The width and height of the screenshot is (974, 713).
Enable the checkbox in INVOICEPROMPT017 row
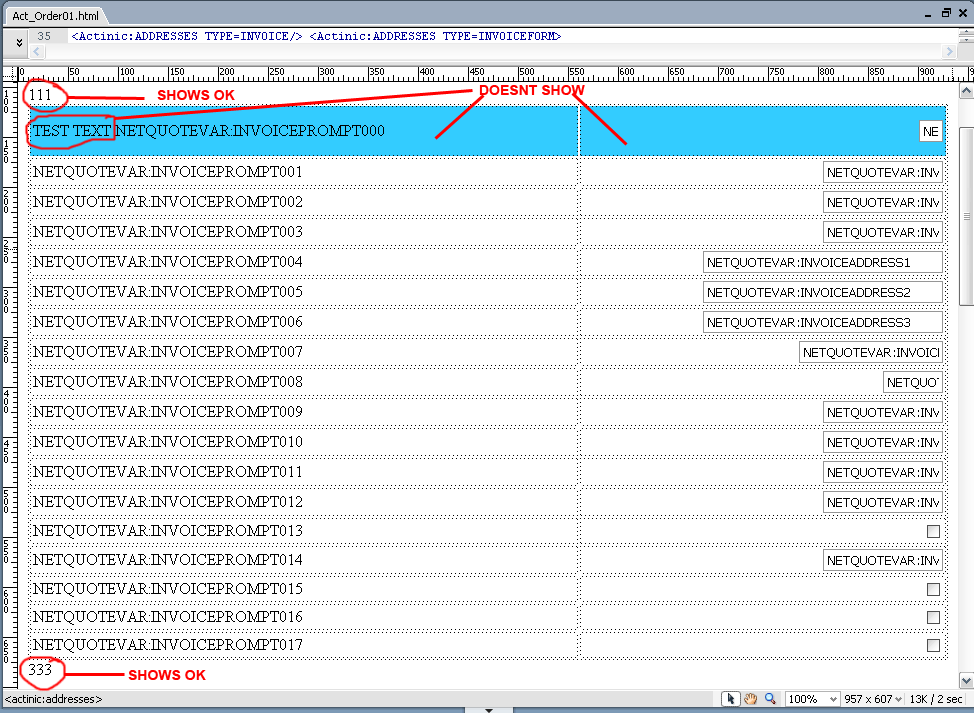(x=933, y=646)
